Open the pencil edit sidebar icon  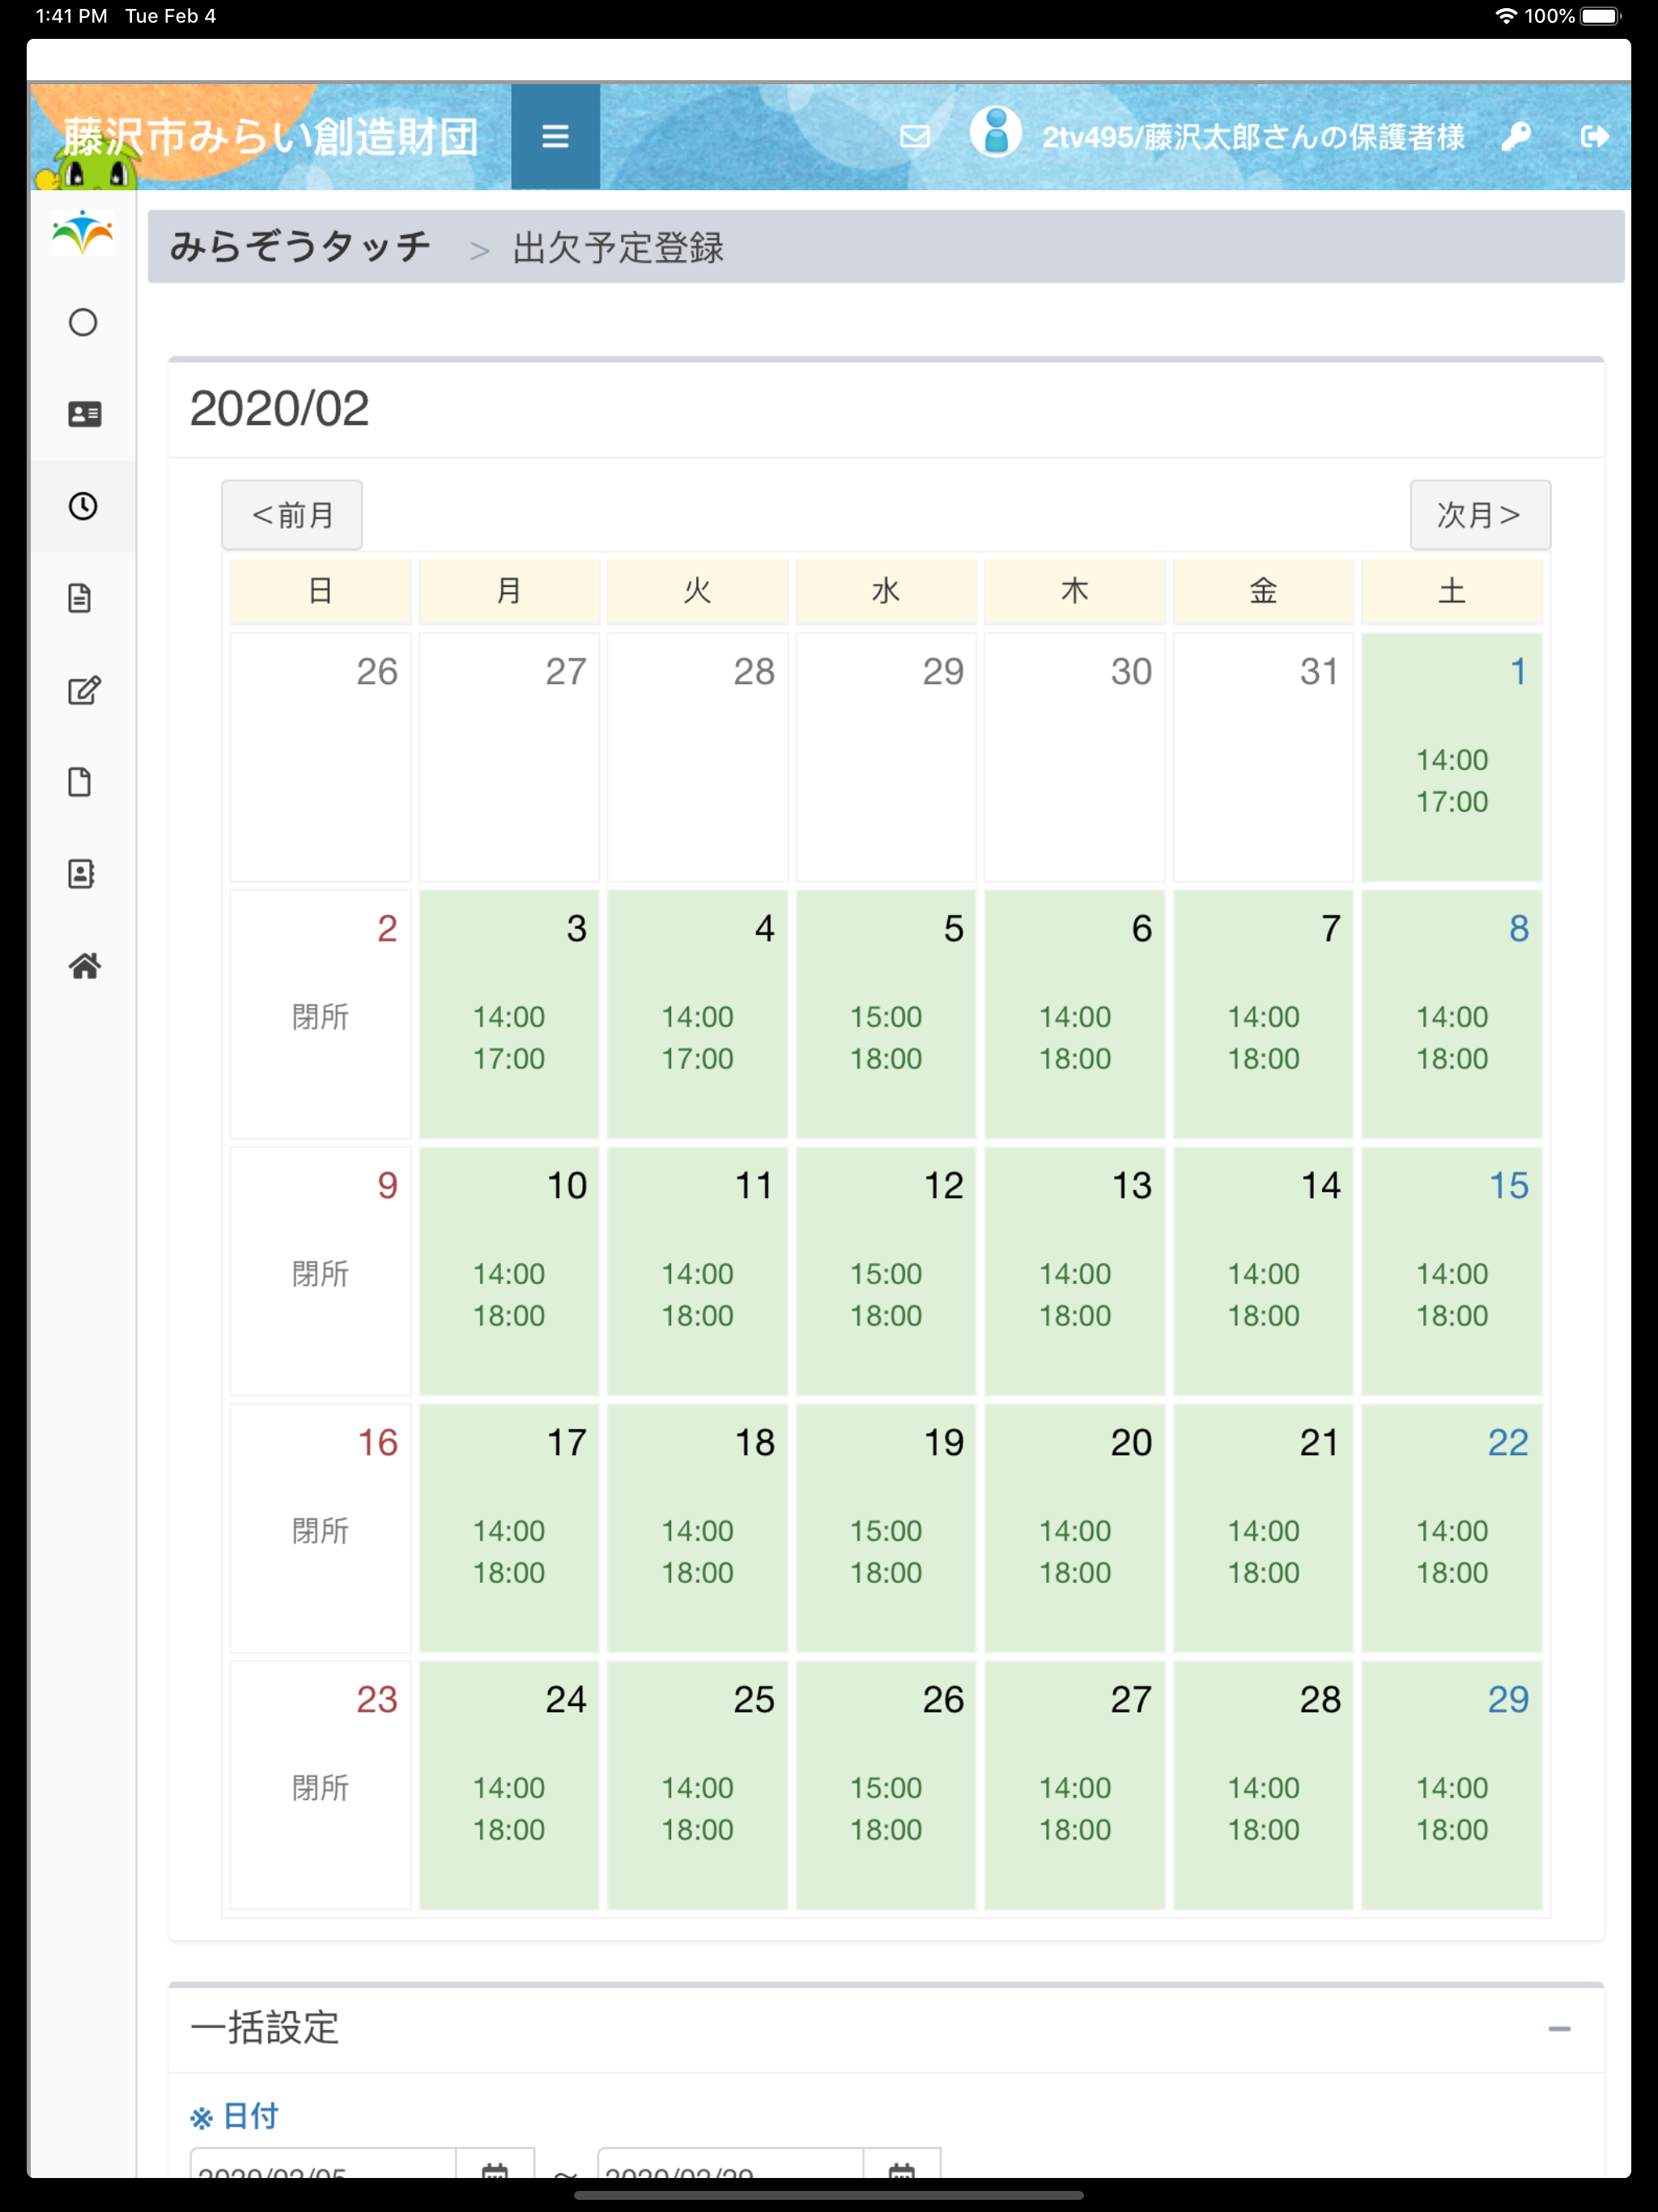83,690
